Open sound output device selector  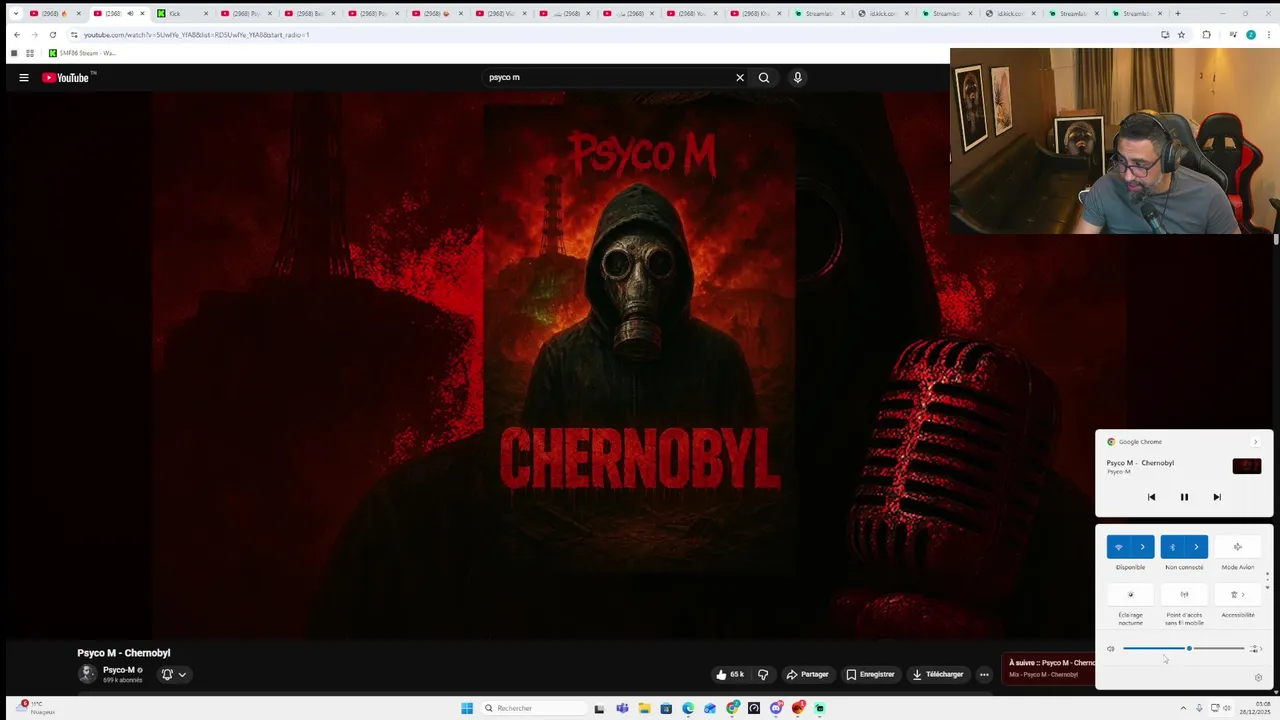click(x=1255, y=649)
